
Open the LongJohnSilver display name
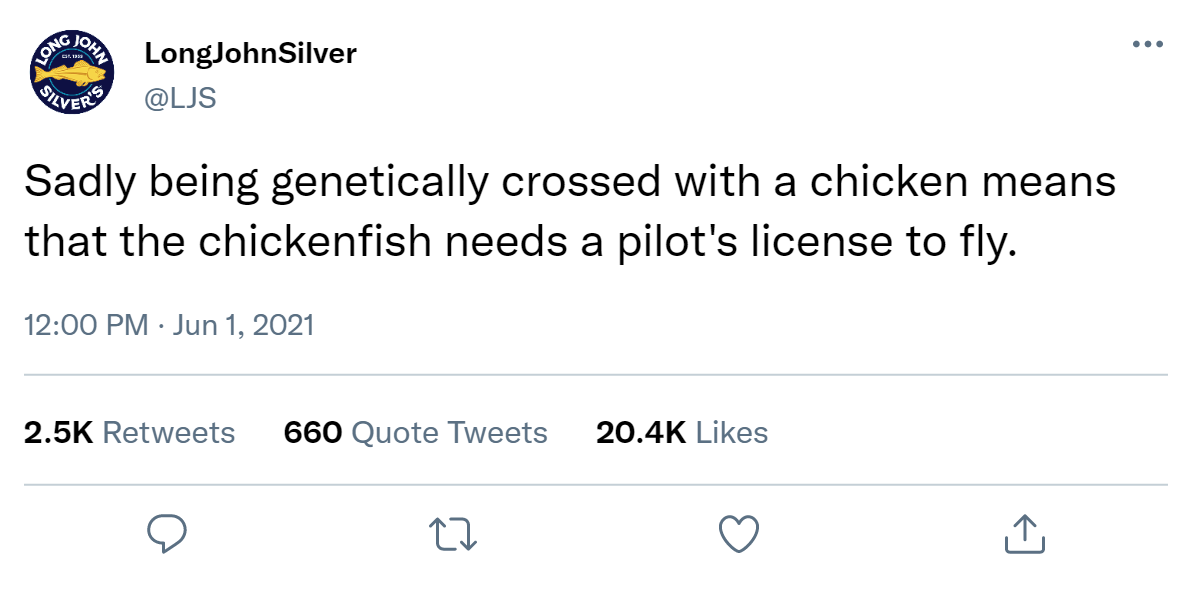coord(250,53)
